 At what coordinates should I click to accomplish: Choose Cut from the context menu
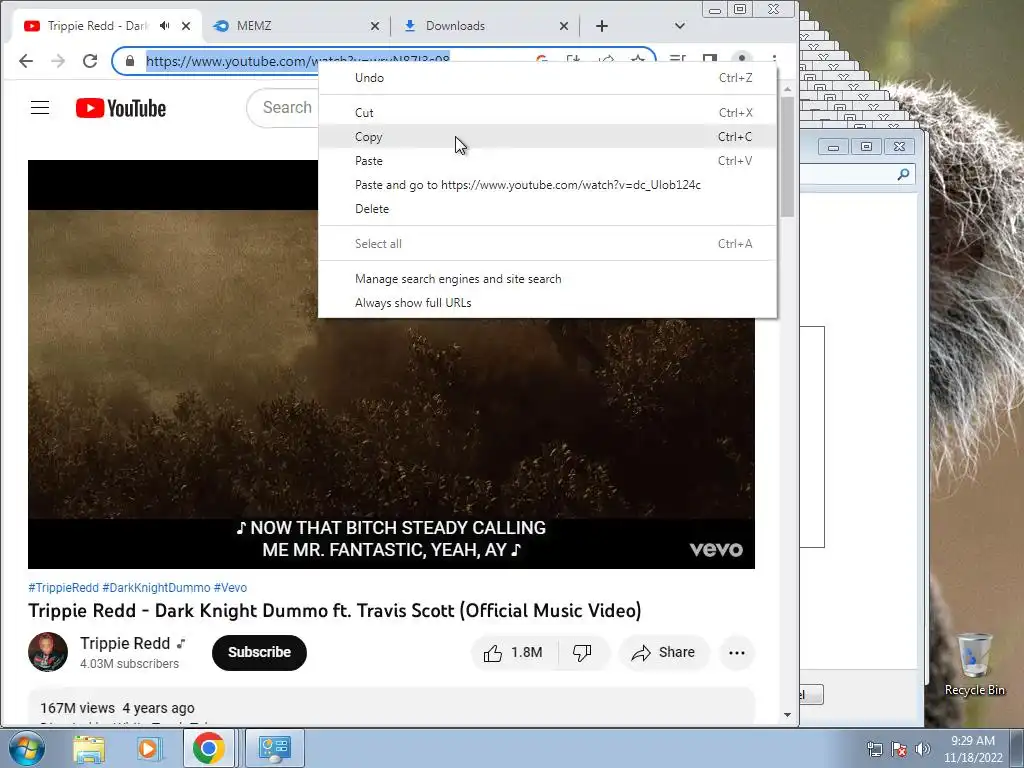coord(547,113)
